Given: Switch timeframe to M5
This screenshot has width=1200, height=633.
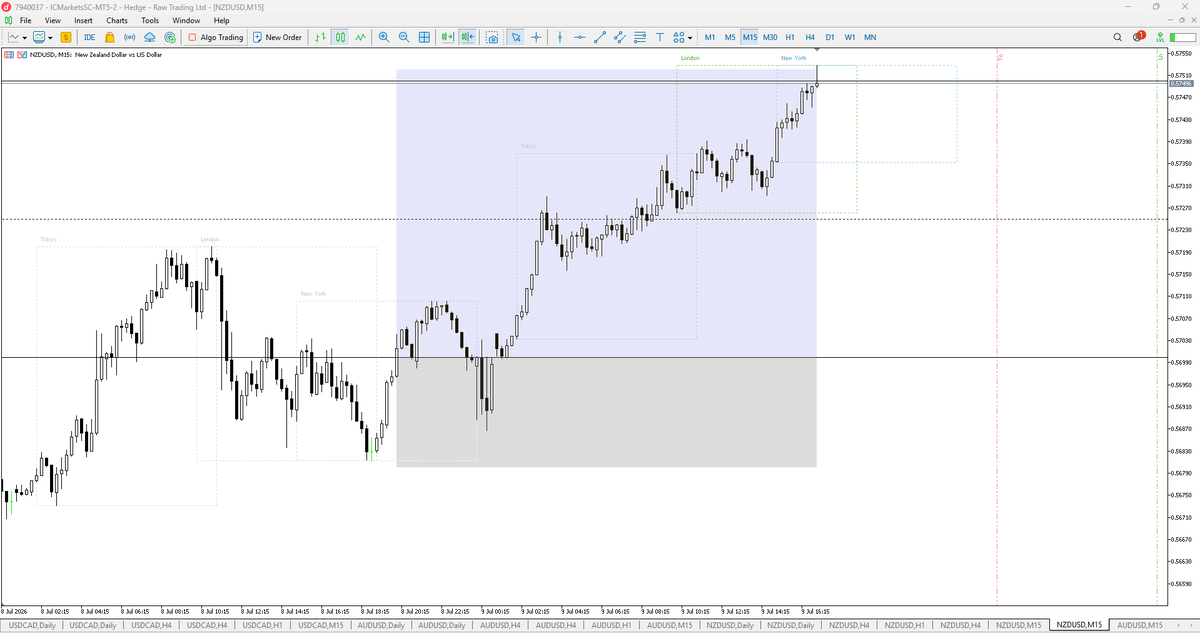Looking at the screenshot, I should pos(730,37).
